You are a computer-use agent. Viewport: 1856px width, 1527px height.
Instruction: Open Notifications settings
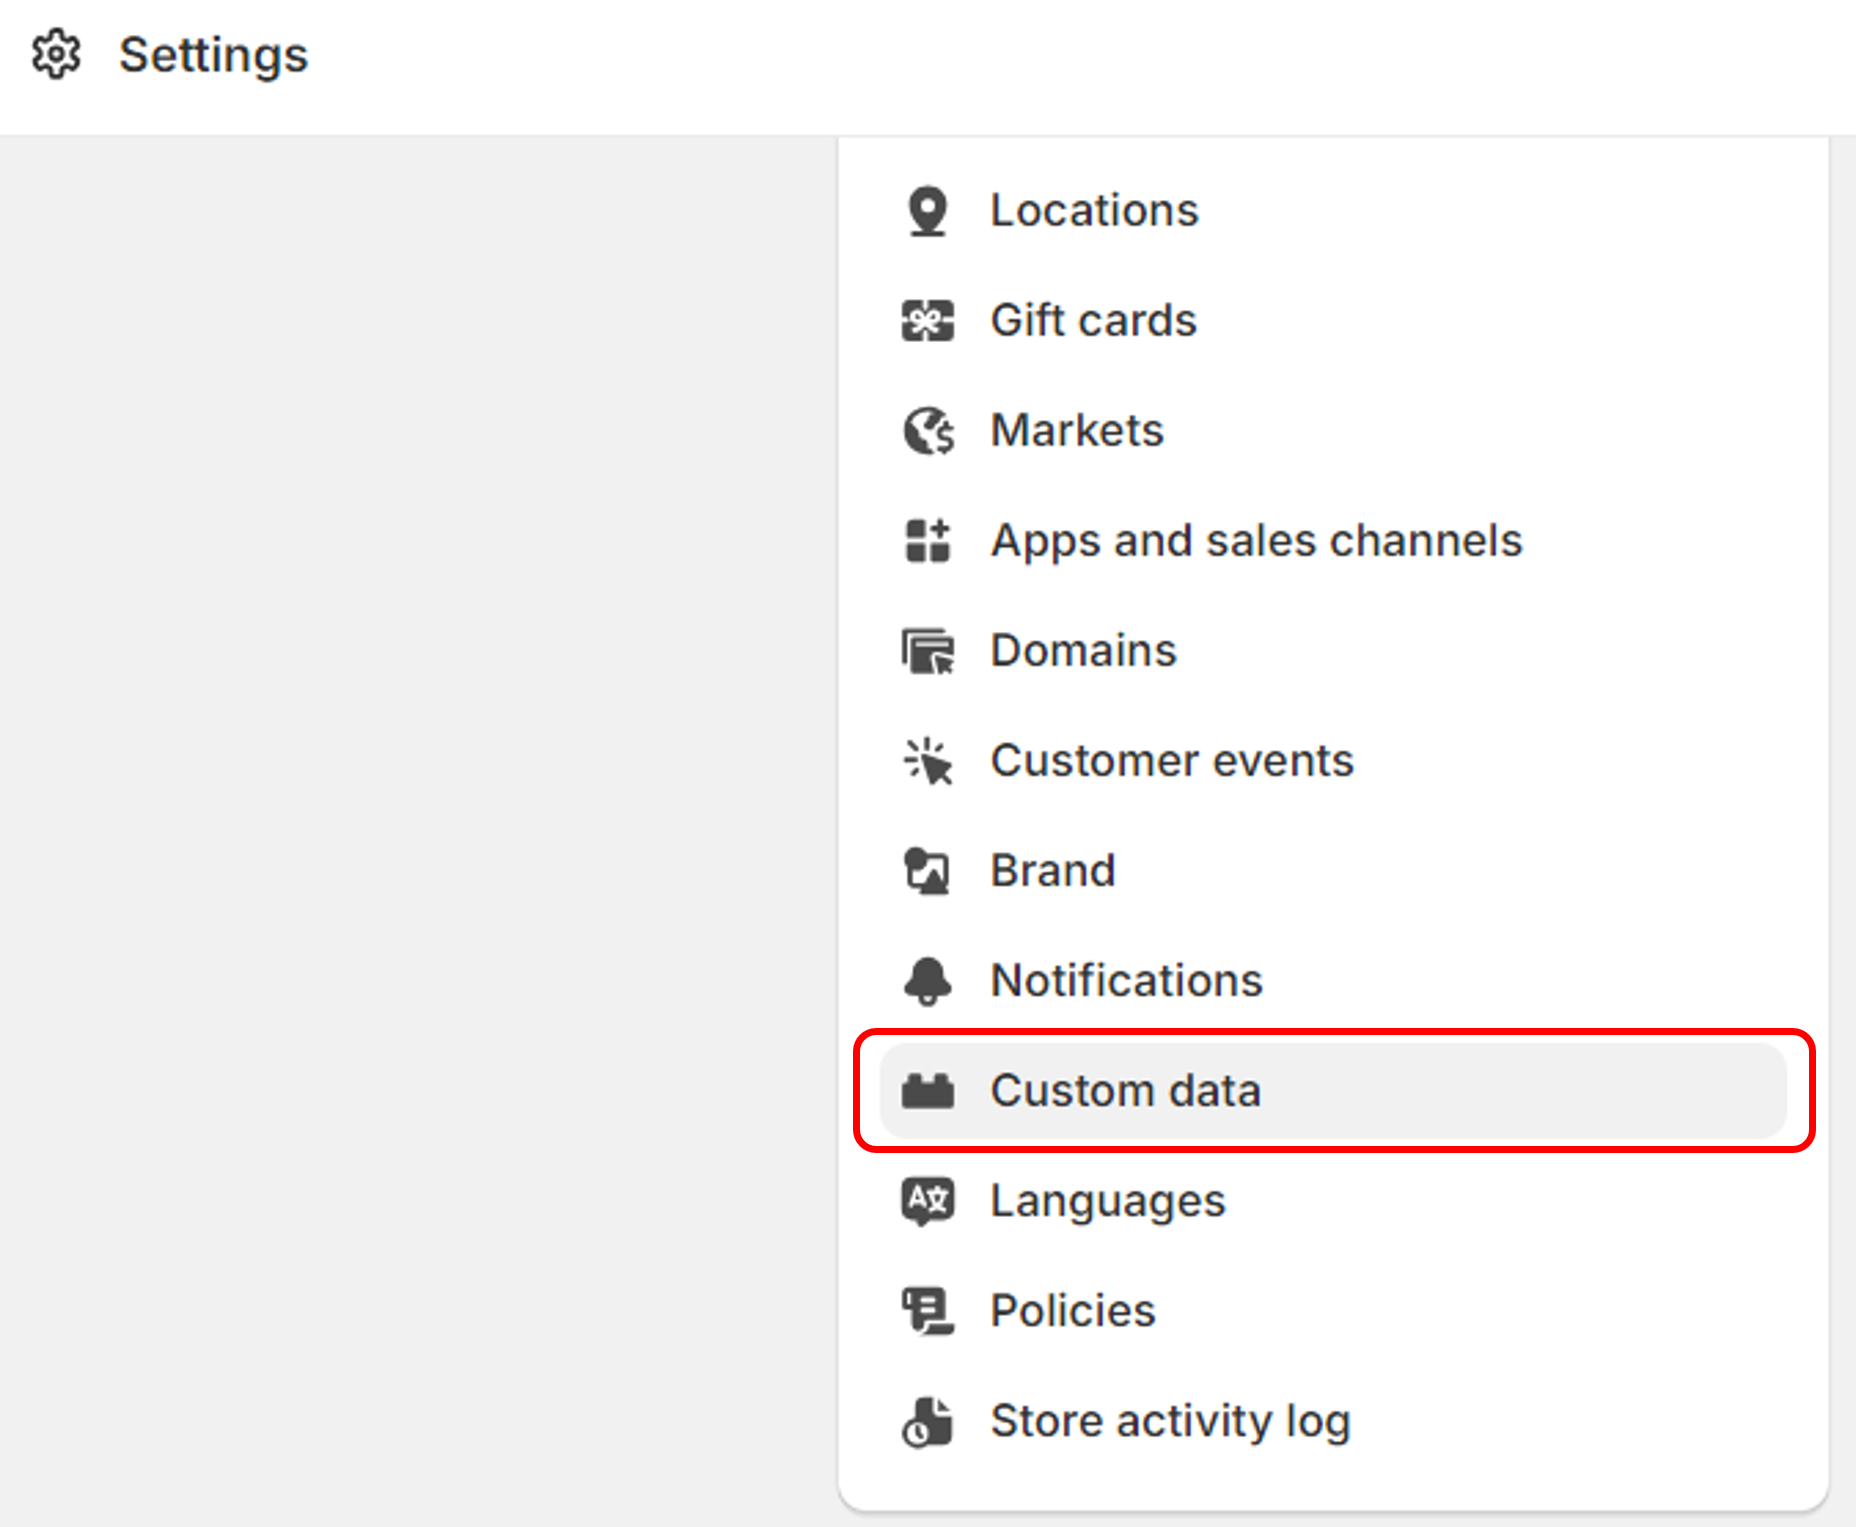(1333, 981)
